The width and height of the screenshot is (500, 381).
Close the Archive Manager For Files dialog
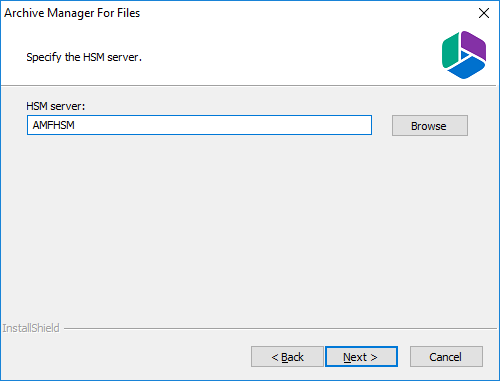click(x=484, y=13)
